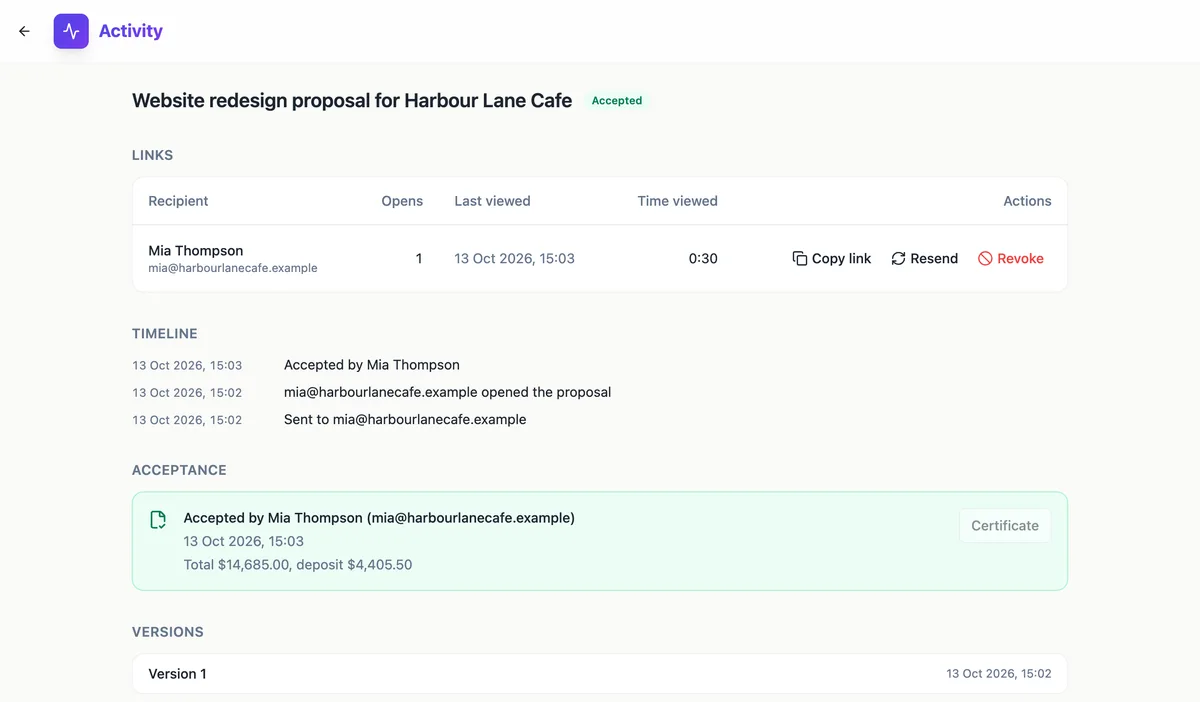Click the signed document icon in Acceptance
The height and width of the screenshot is (702, 1200).
158,519
